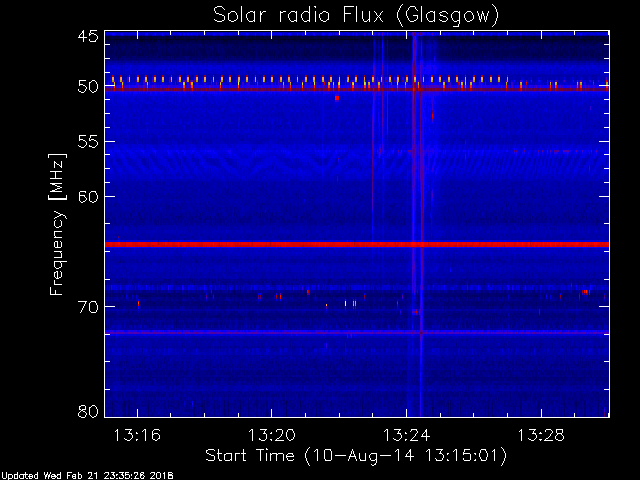
Task: Click the 80 frequency tick label
Action: [88, 411]
